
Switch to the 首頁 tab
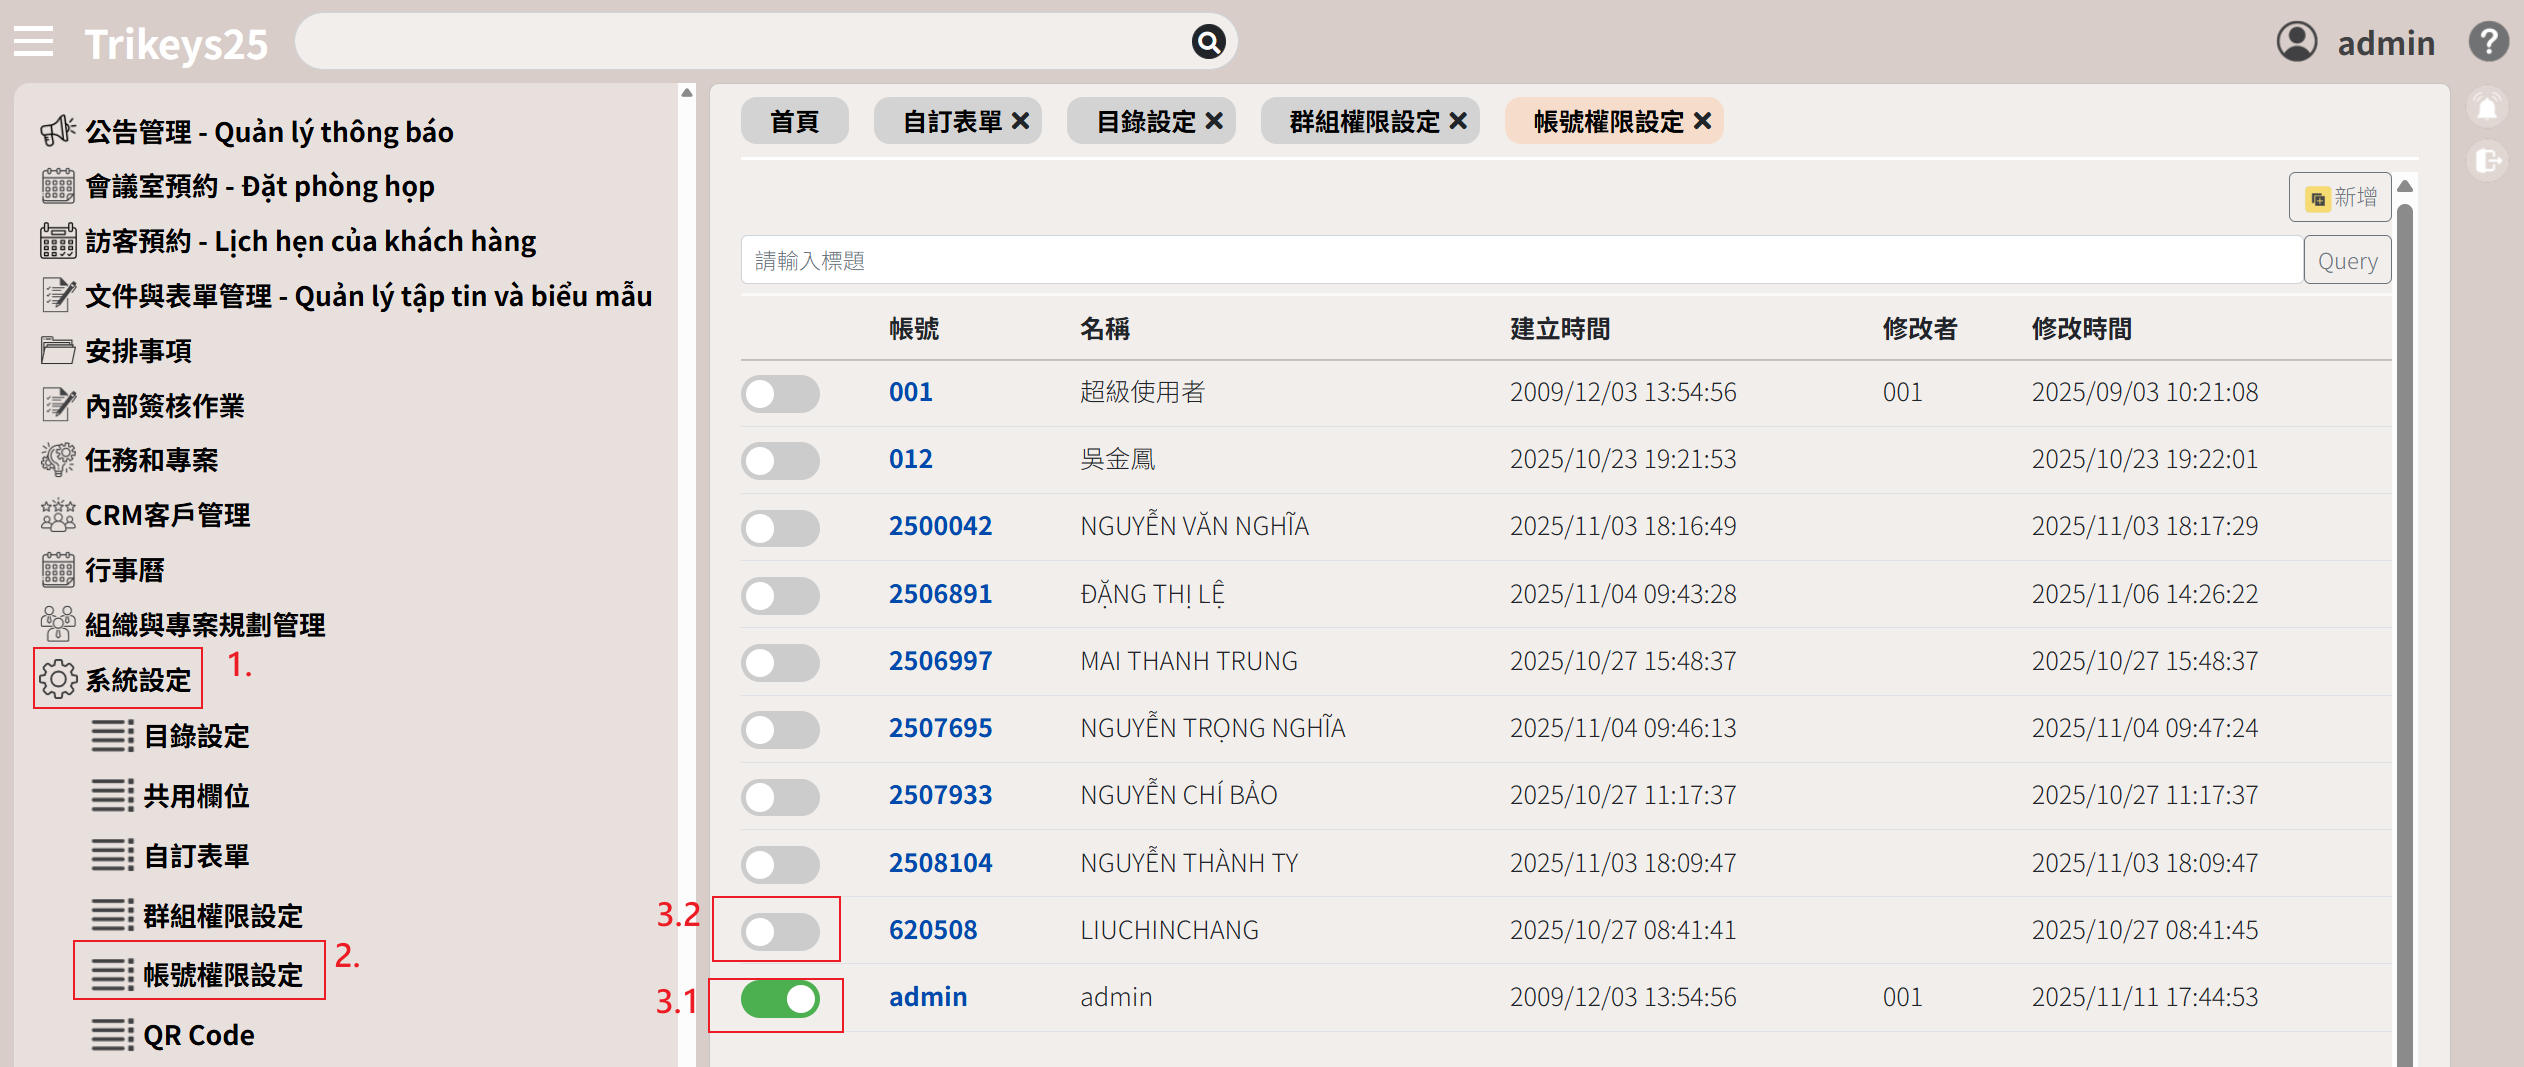tap(794, 122)
